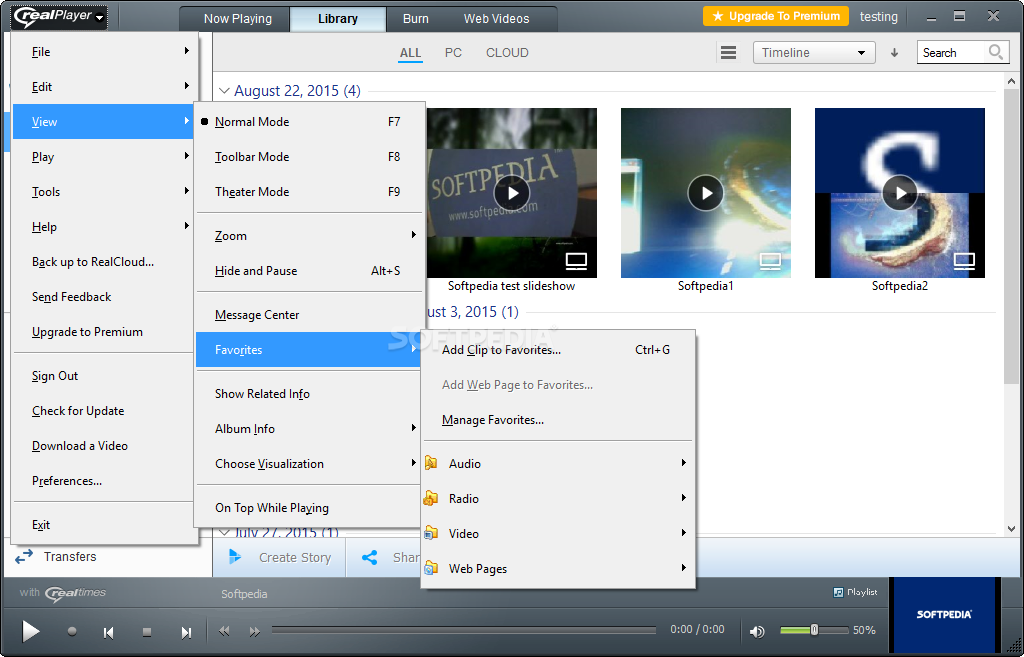Screen dimensions: 1024x657
Task: Click the search magnifier icon
Action: tap(995, 52)
